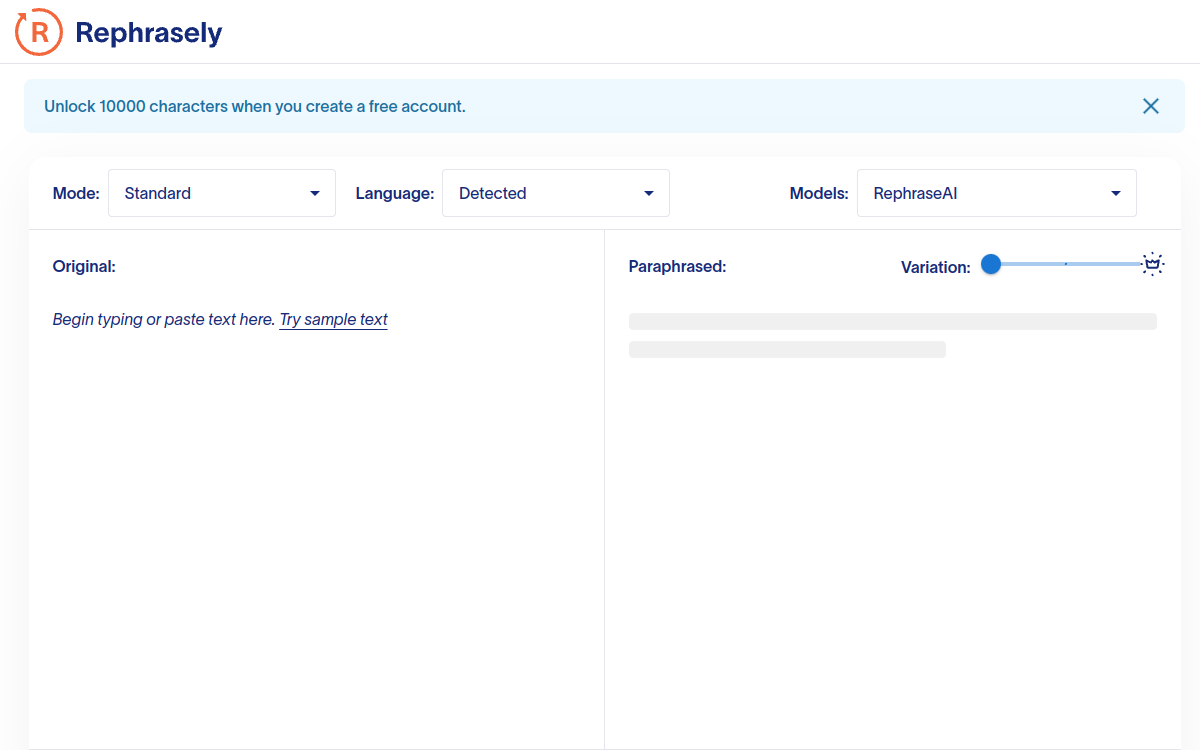Image resolution: width=1200 pixels, height=750 pixels.
Task: Expand the RephraseAI models dropdown
Action: [996, 193]
